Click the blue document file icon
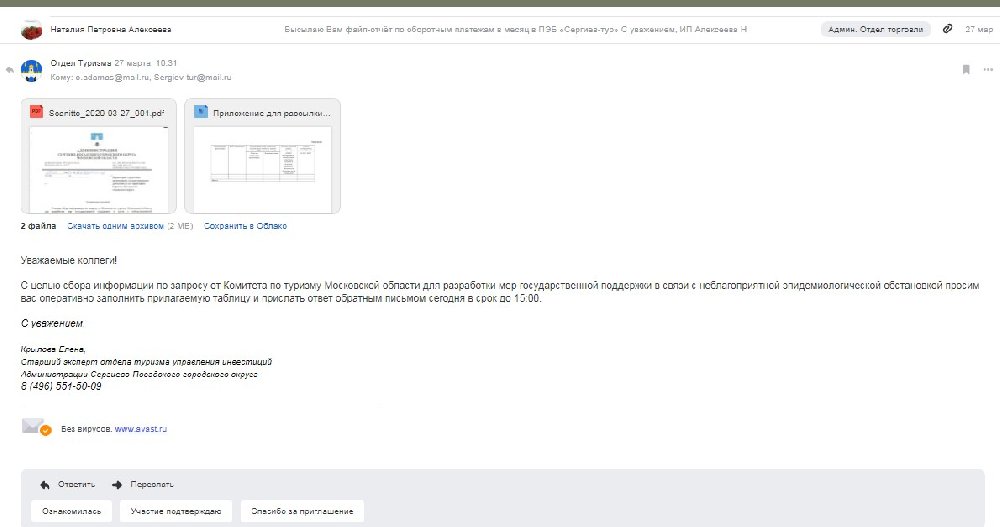Viewport: 1000px width, 527px height. (x=200, y=112)
